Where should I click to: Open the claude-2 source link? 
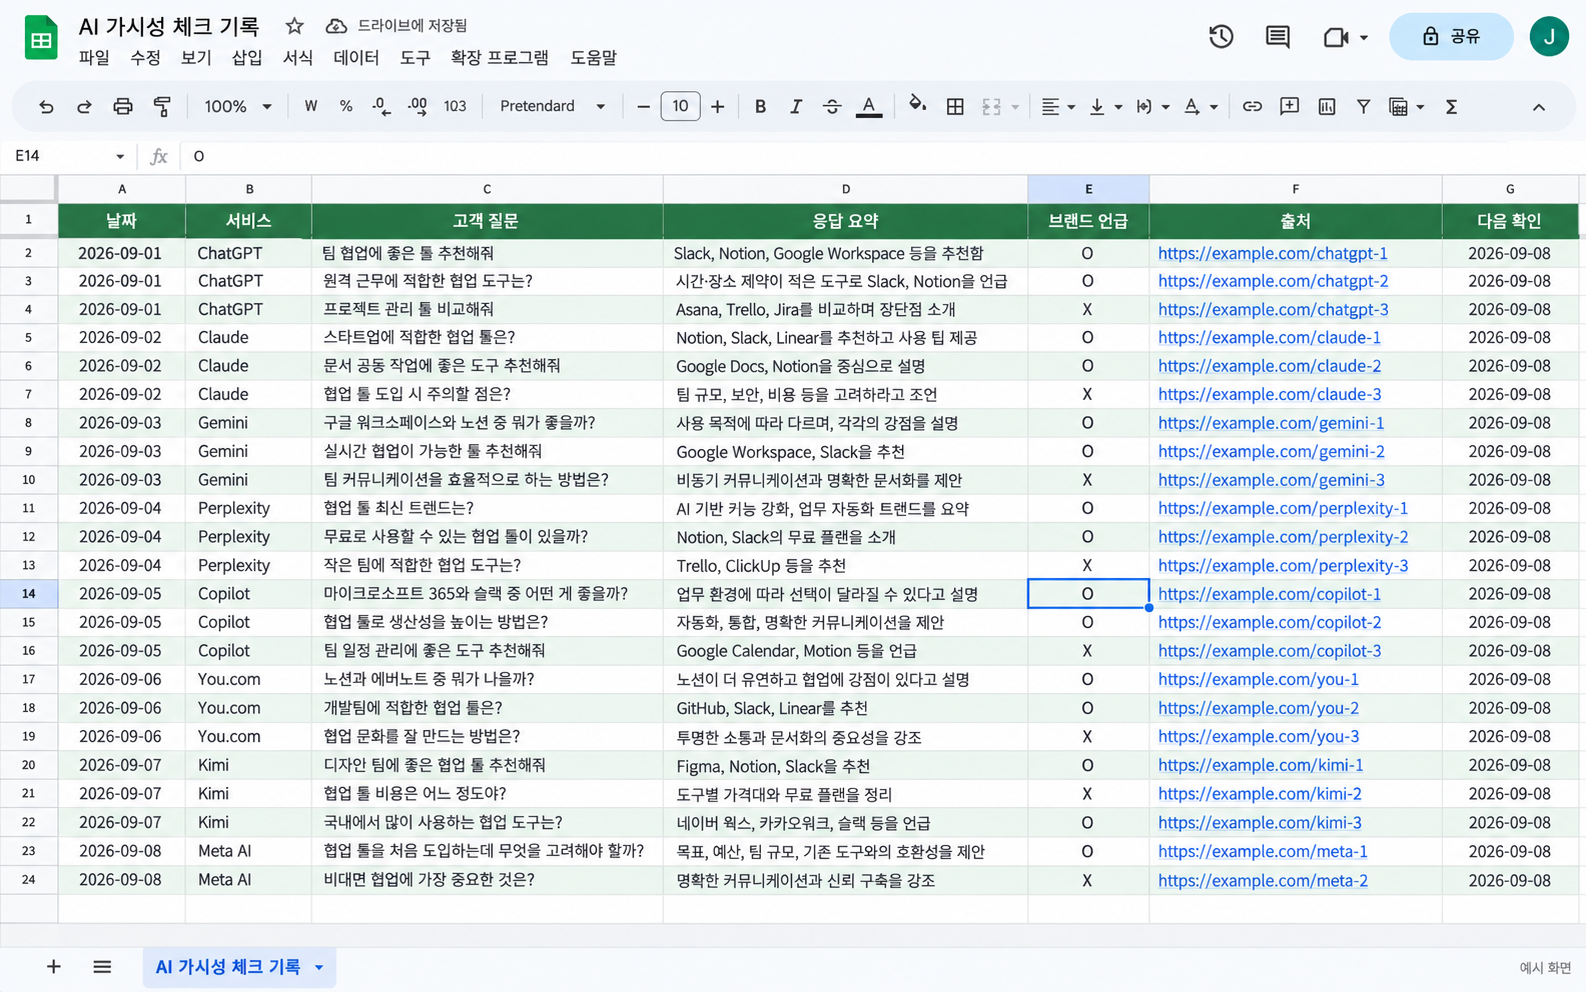(x=1270, y=366)
